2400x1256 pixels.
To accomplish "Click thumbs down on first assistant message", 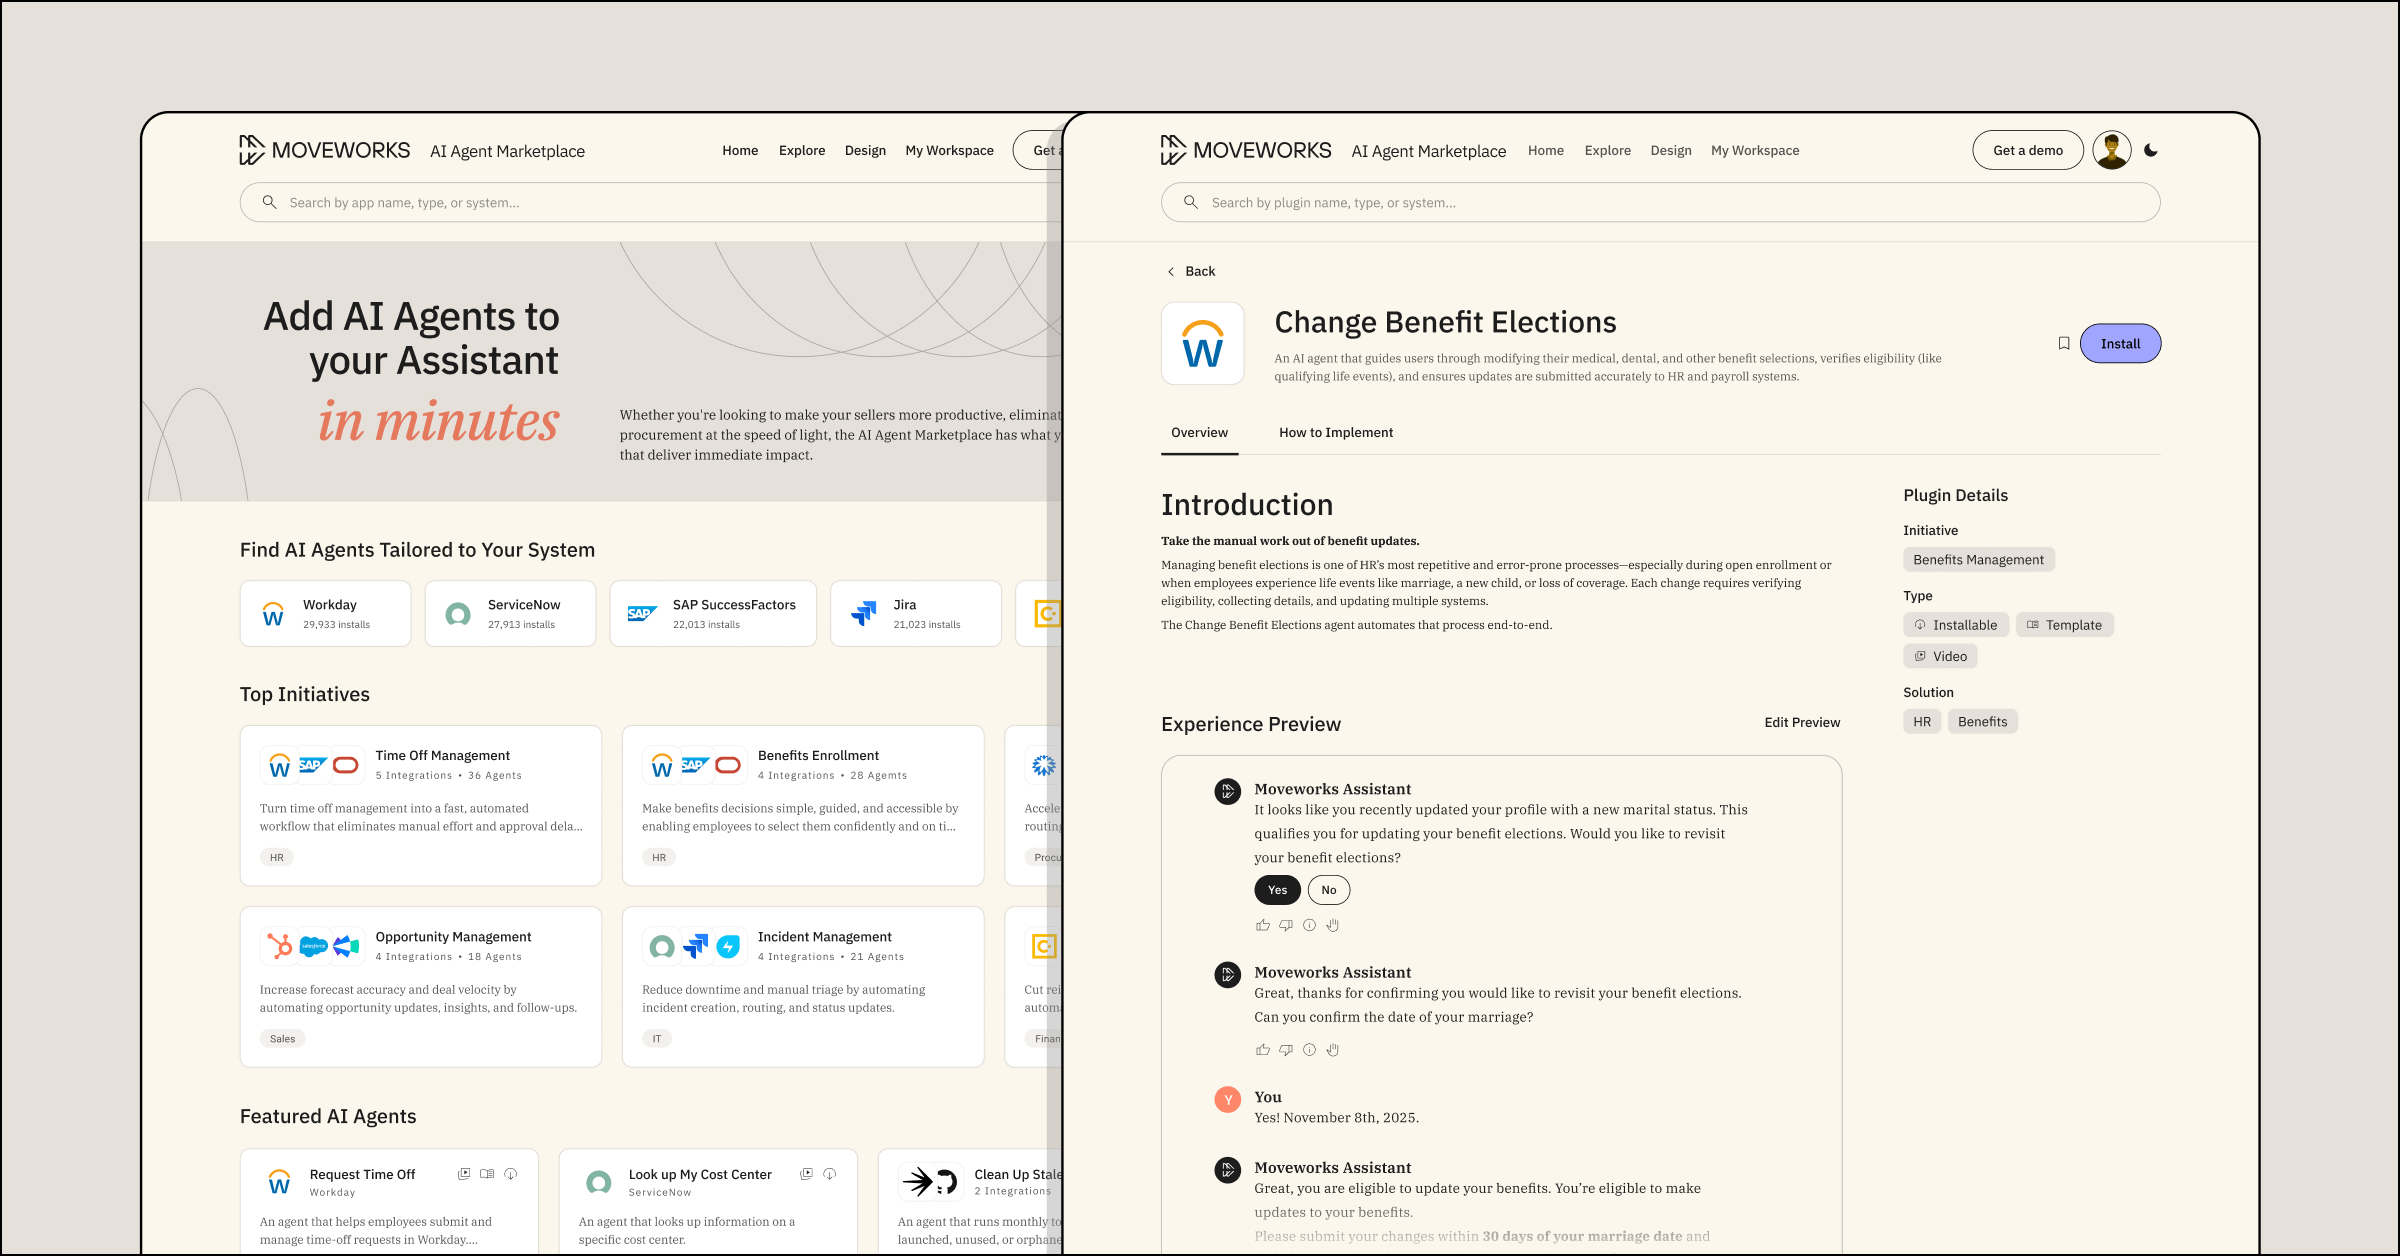I will (x=1286, y=925).
